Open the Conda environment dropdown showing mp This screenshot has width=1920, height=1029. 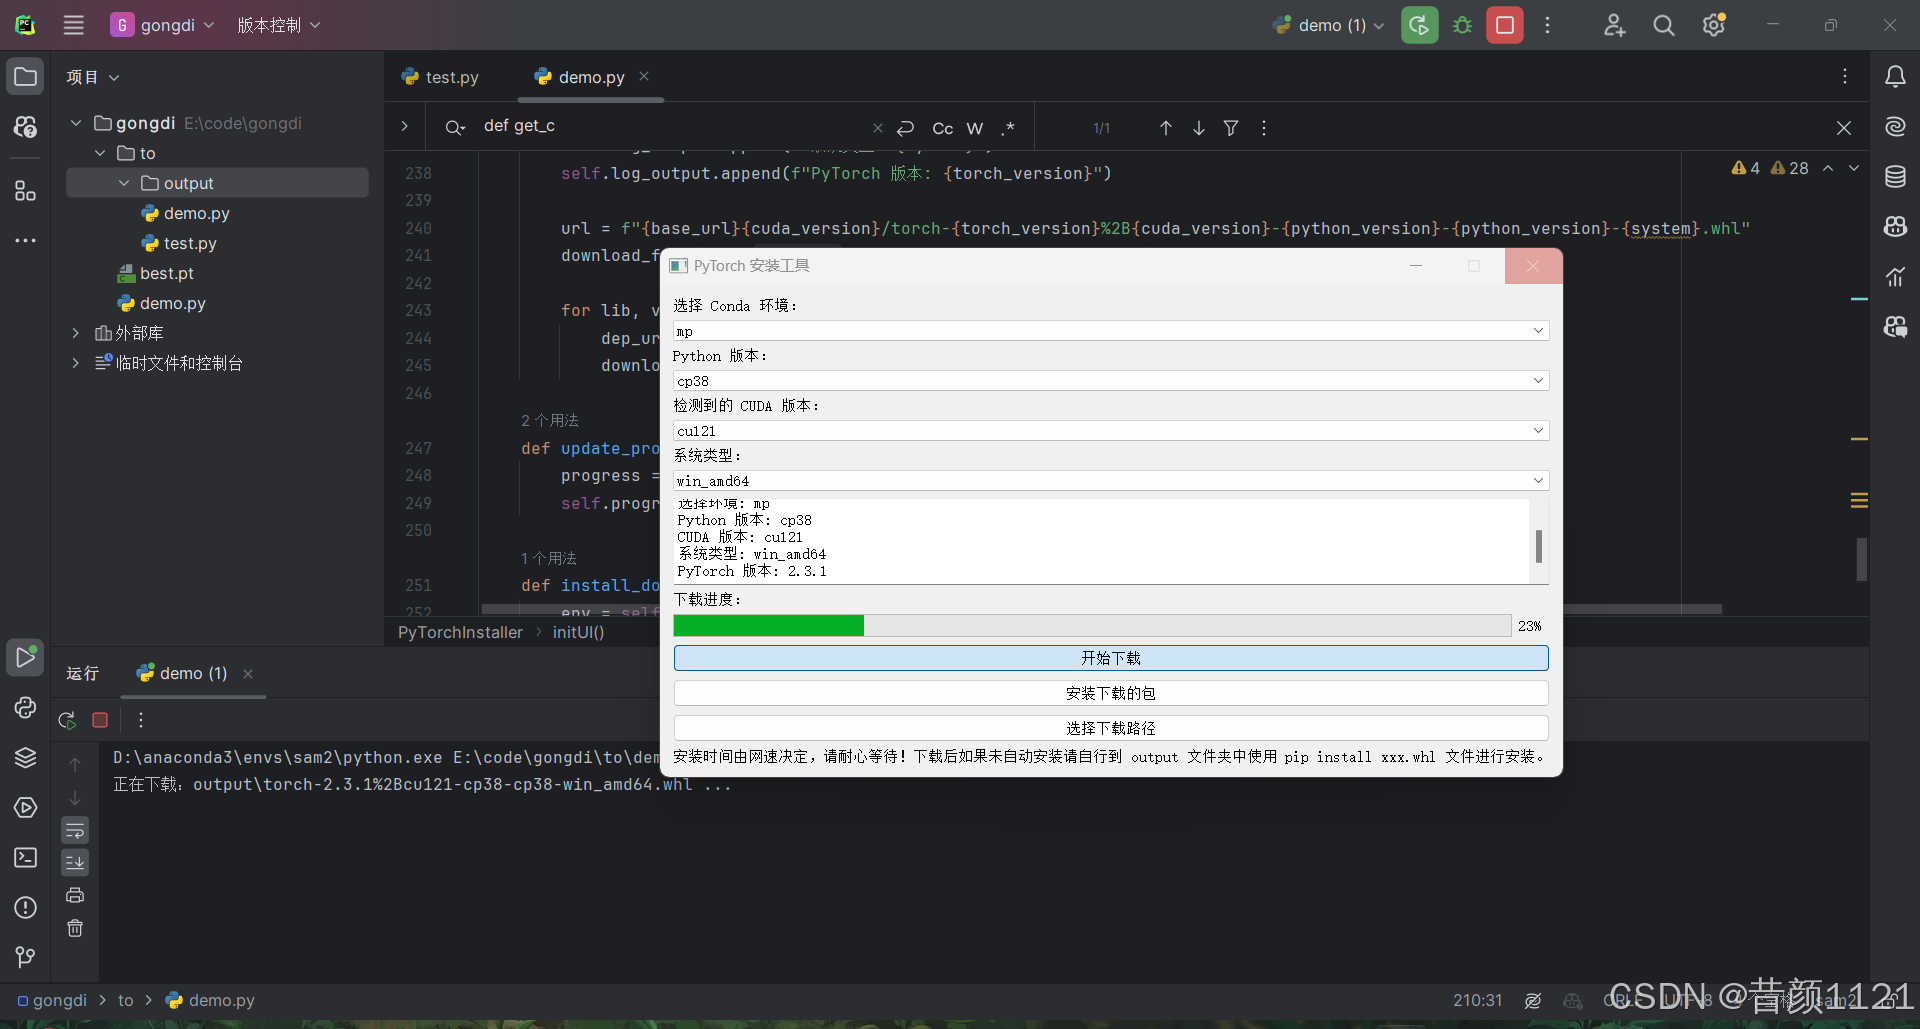pyautogui.click(x=1111, y=331)
